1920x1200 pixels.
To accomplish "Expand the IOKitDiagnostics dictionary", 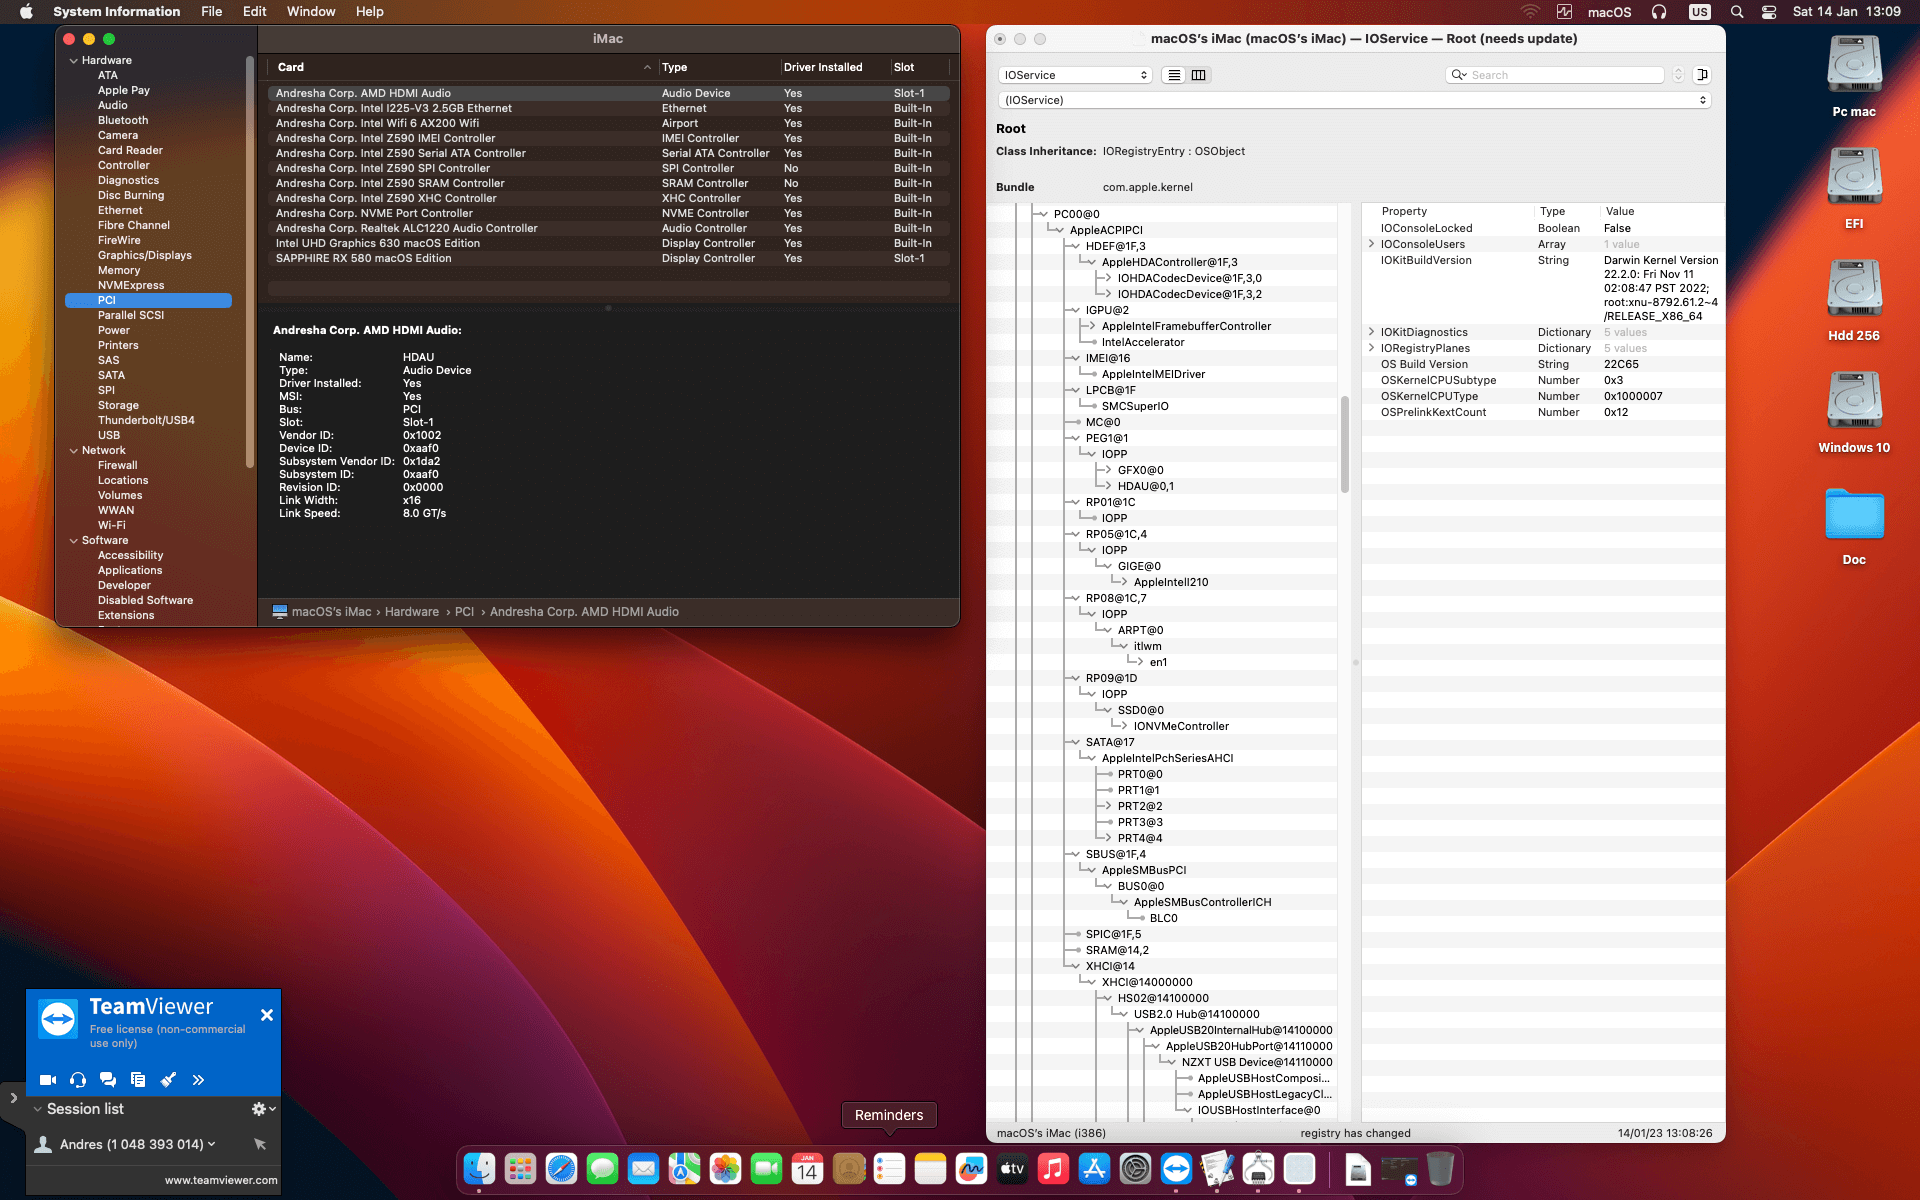I will 1370,332.
